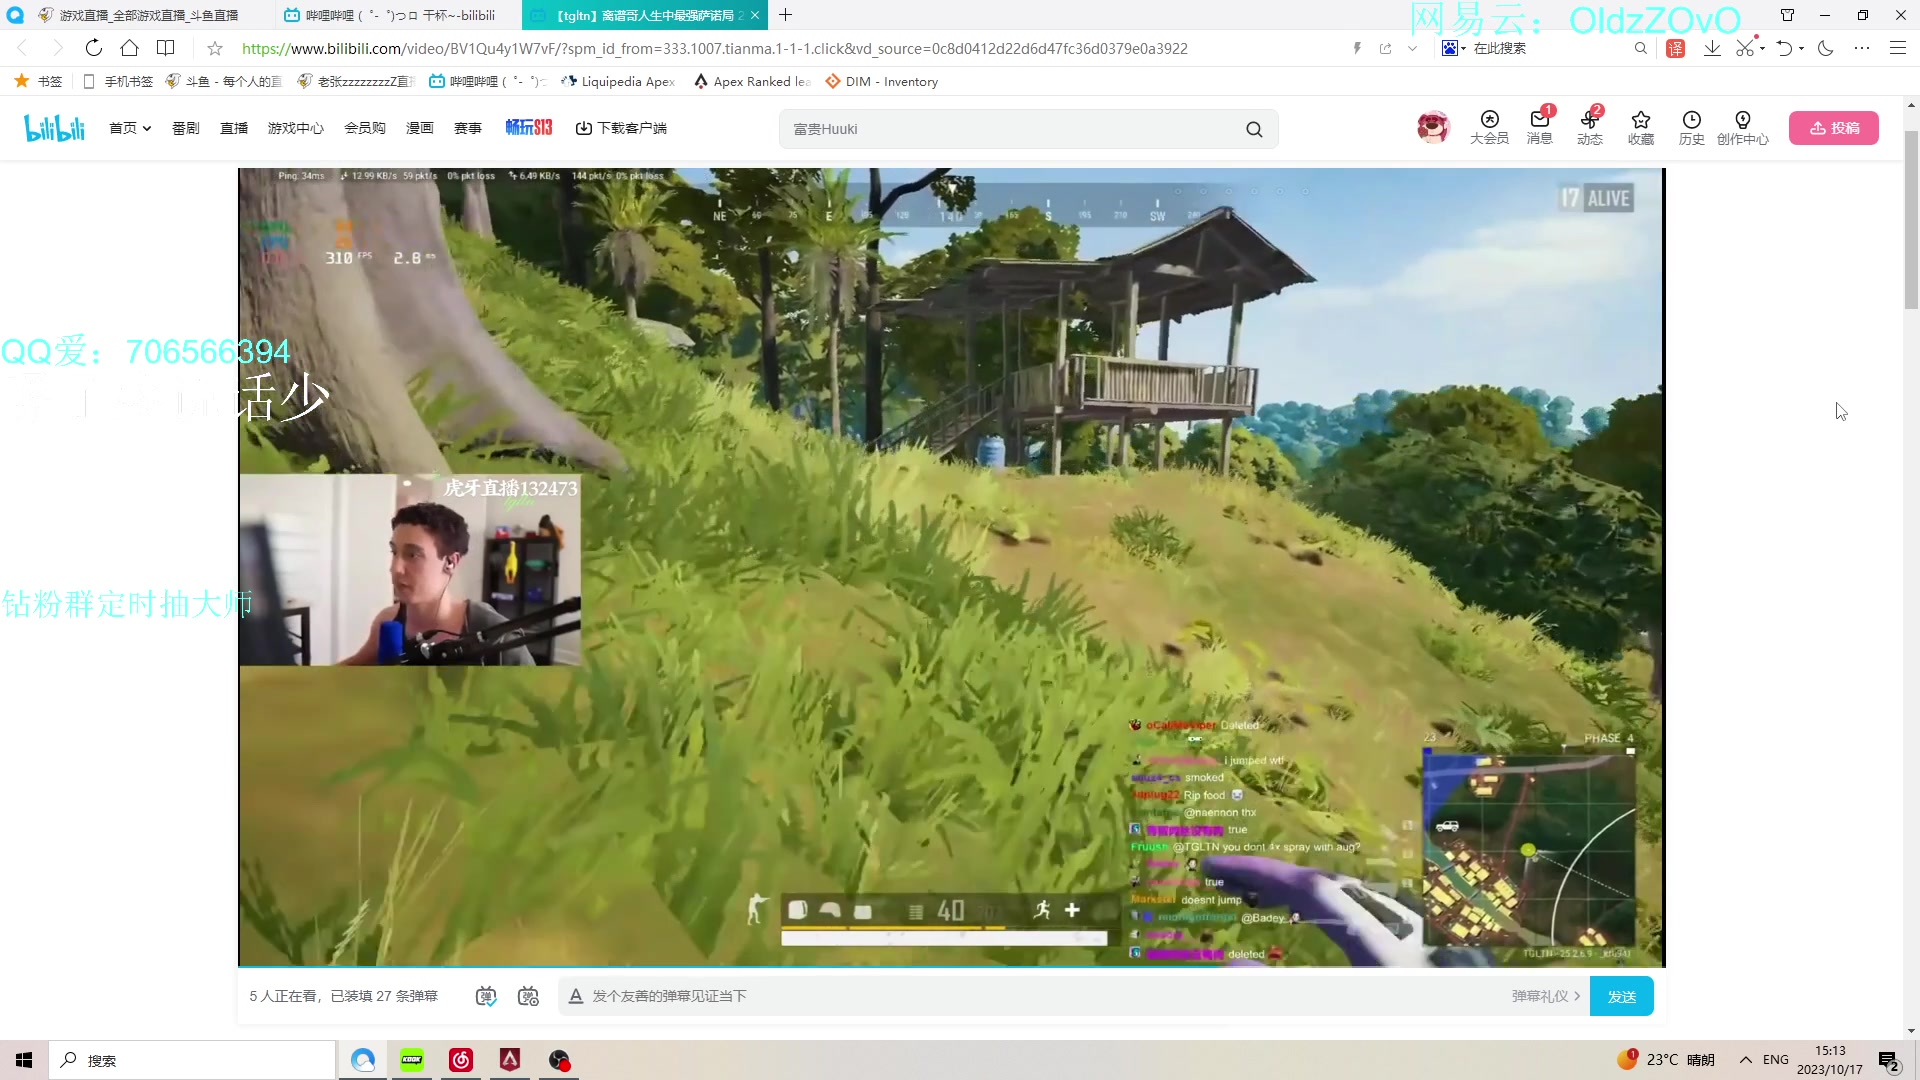This screenshot has height=1080, width=1920.
Task: Open the Windows Start menu
Action: pyautogui.click(x=24, y=1060)
